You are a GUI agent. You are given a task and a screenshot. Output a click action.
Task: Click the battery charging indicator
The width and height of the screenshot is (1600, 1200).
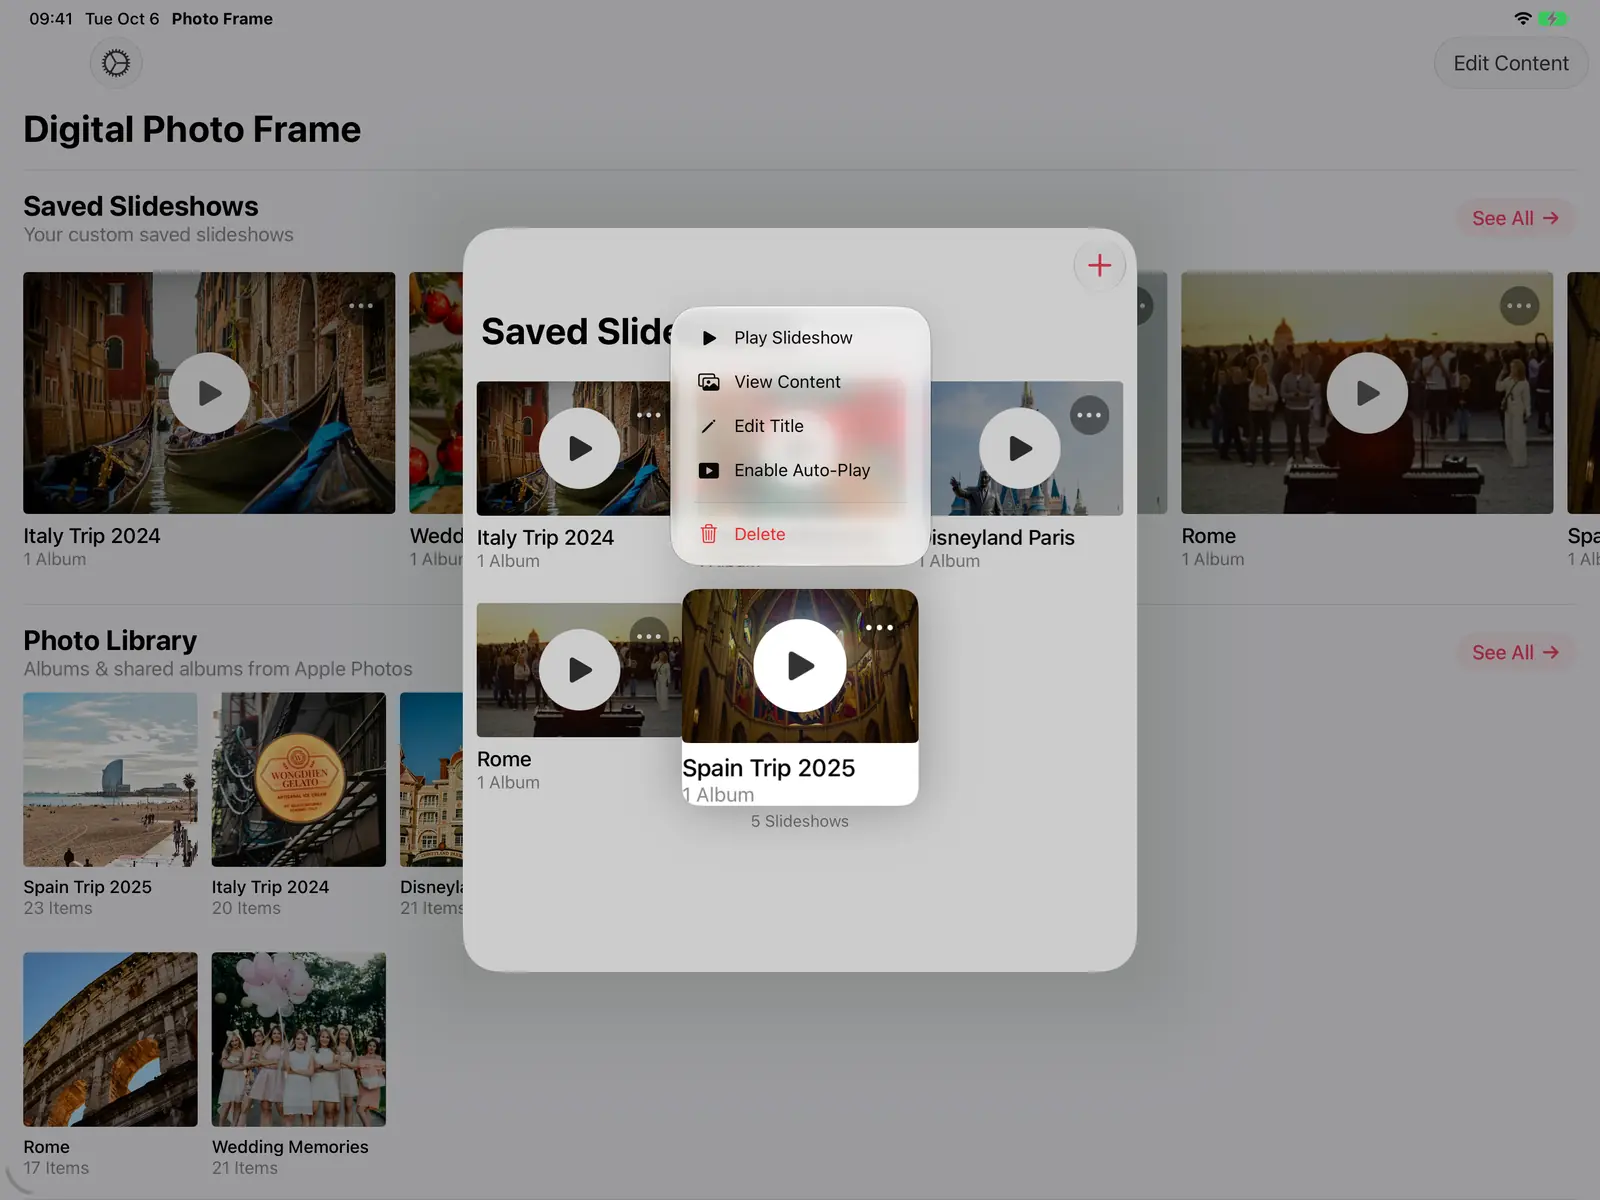pyautogui.click(x=1553, y=18)
